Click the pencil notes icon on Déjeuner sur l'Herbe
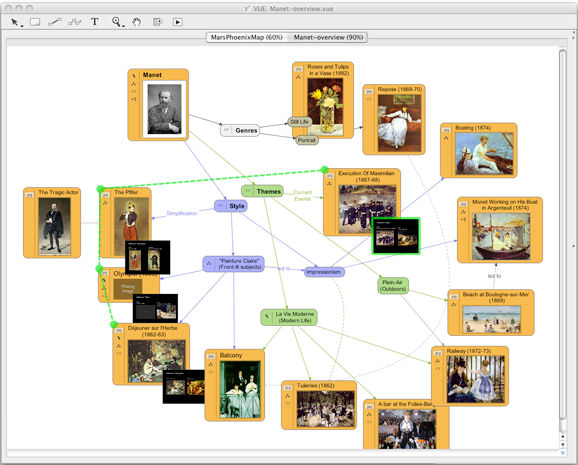Screen dimensions: 578x465 click(119, 338)
